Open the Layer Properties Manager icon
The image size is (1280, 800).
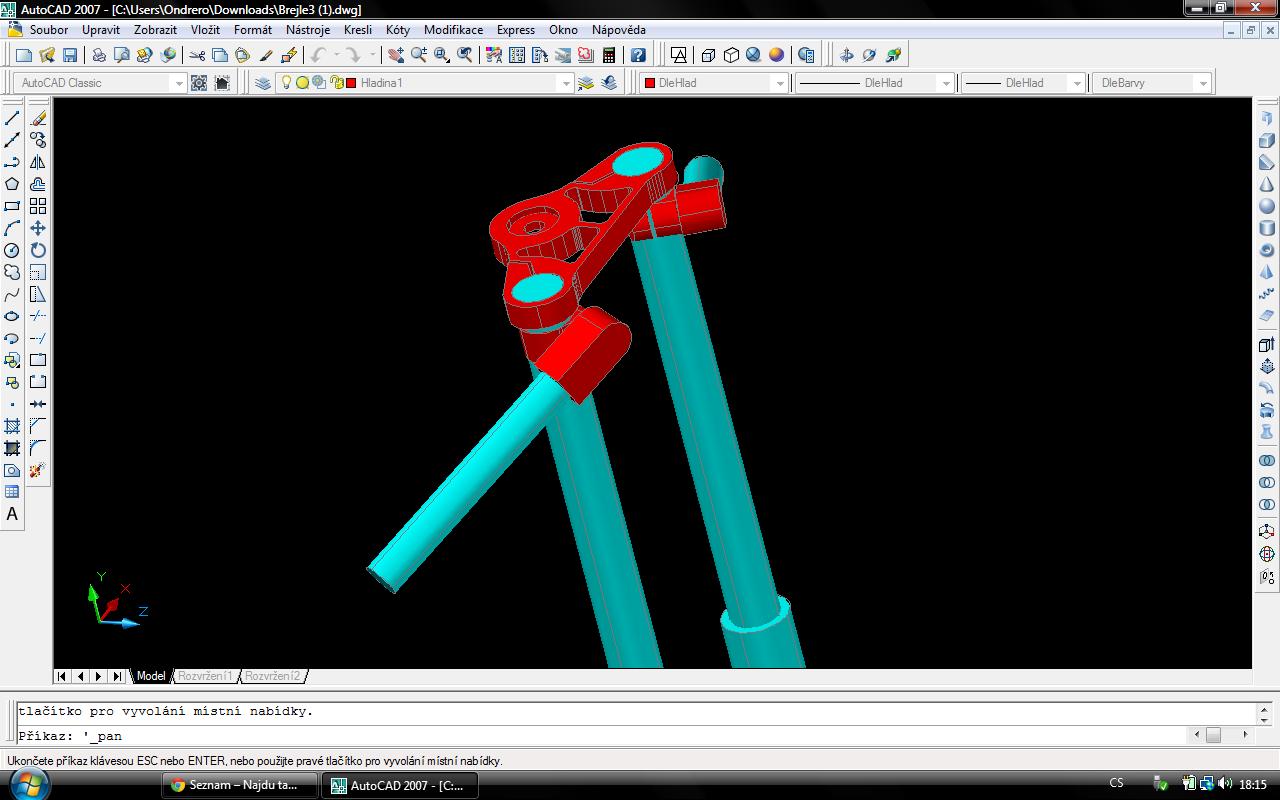point(263,83)
